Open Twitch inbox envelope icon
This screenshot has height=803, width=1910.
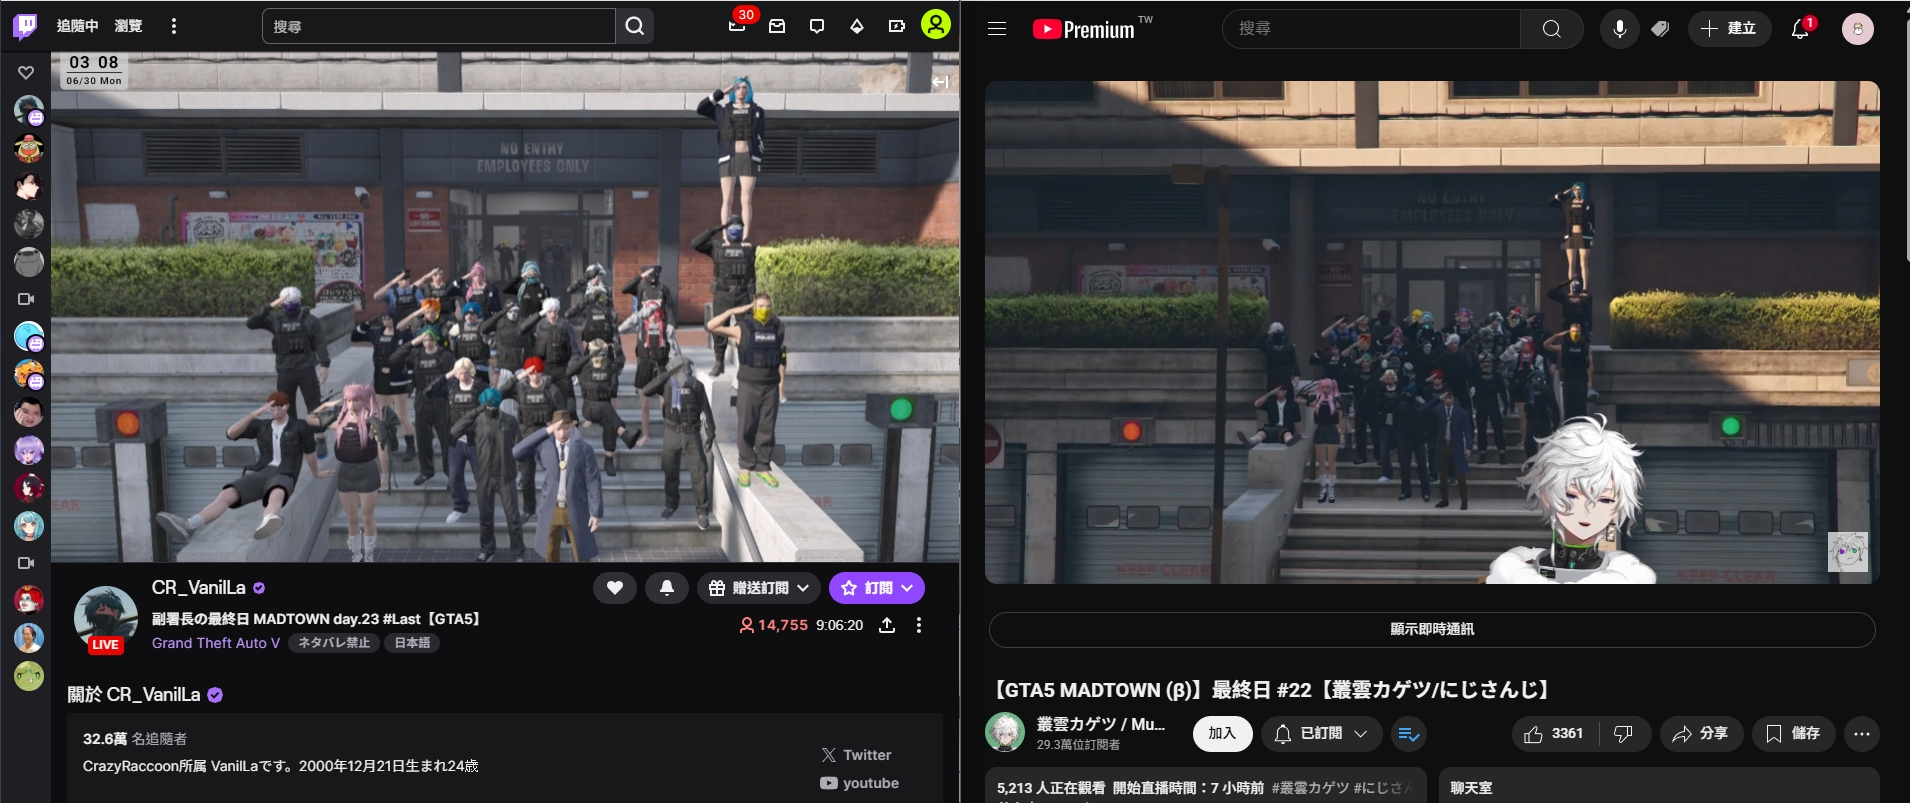(x=777, y=26)
